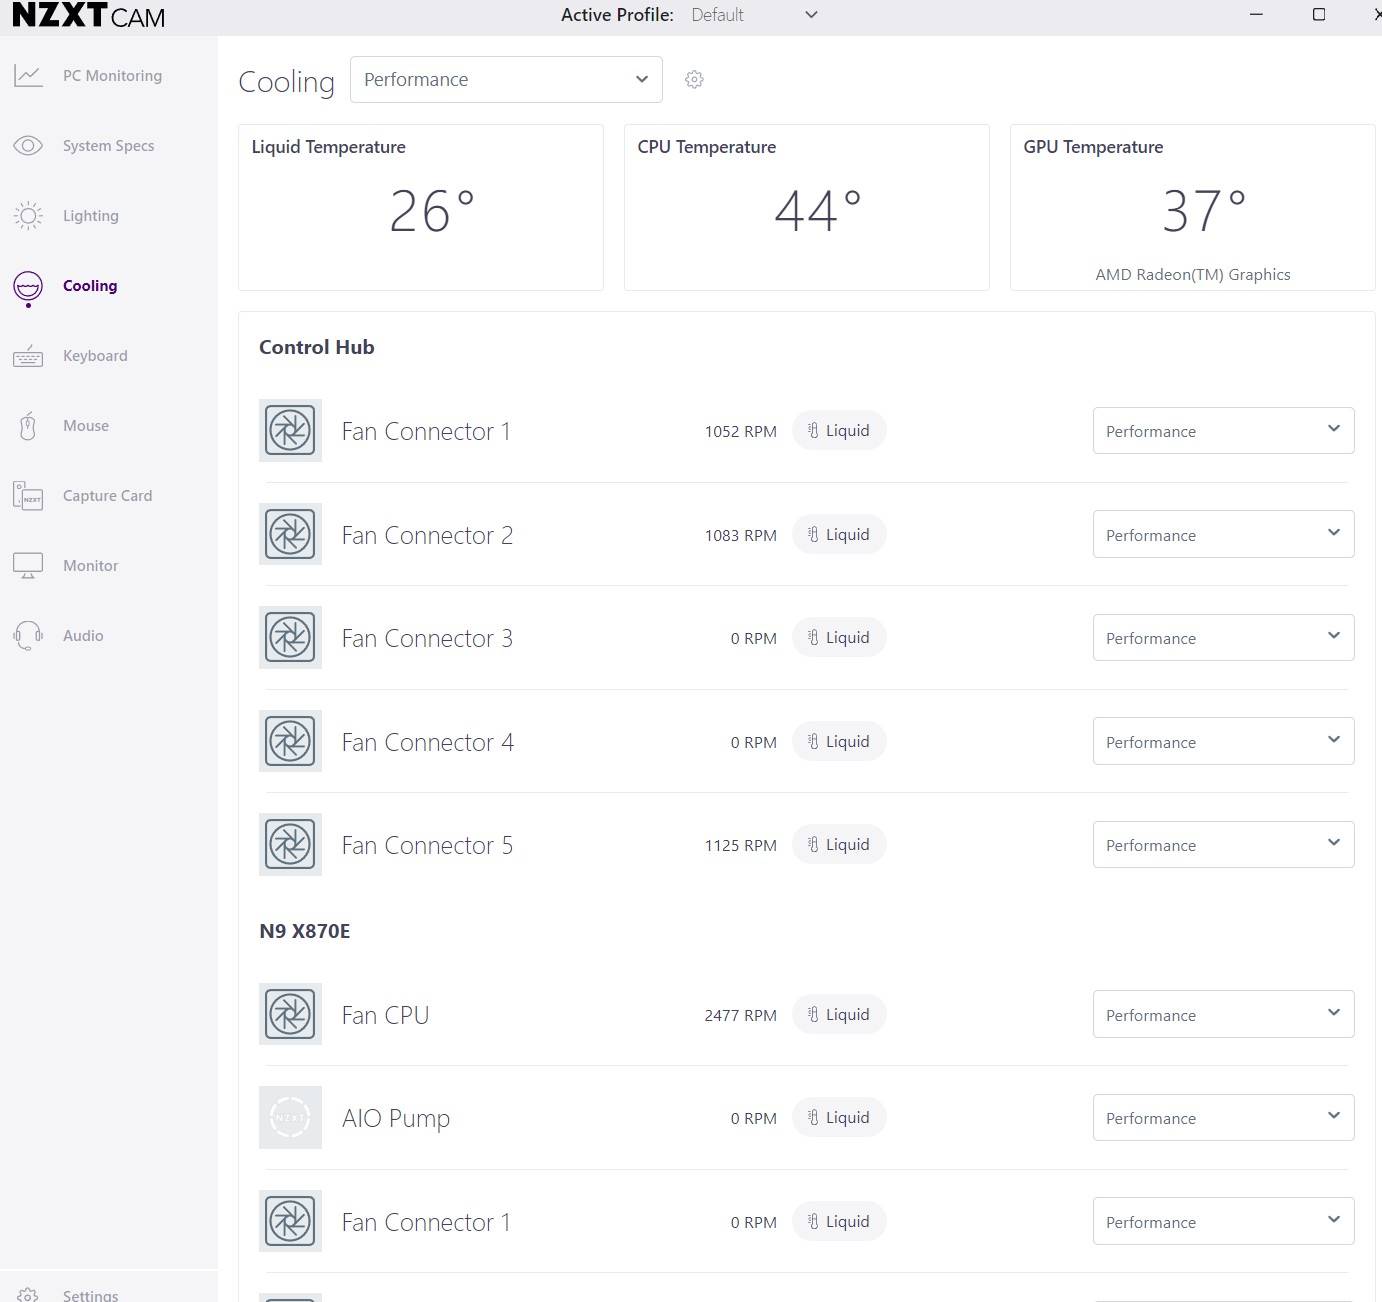
Task: Click the PC Monitoring graph icon
Action: (28, 76)
